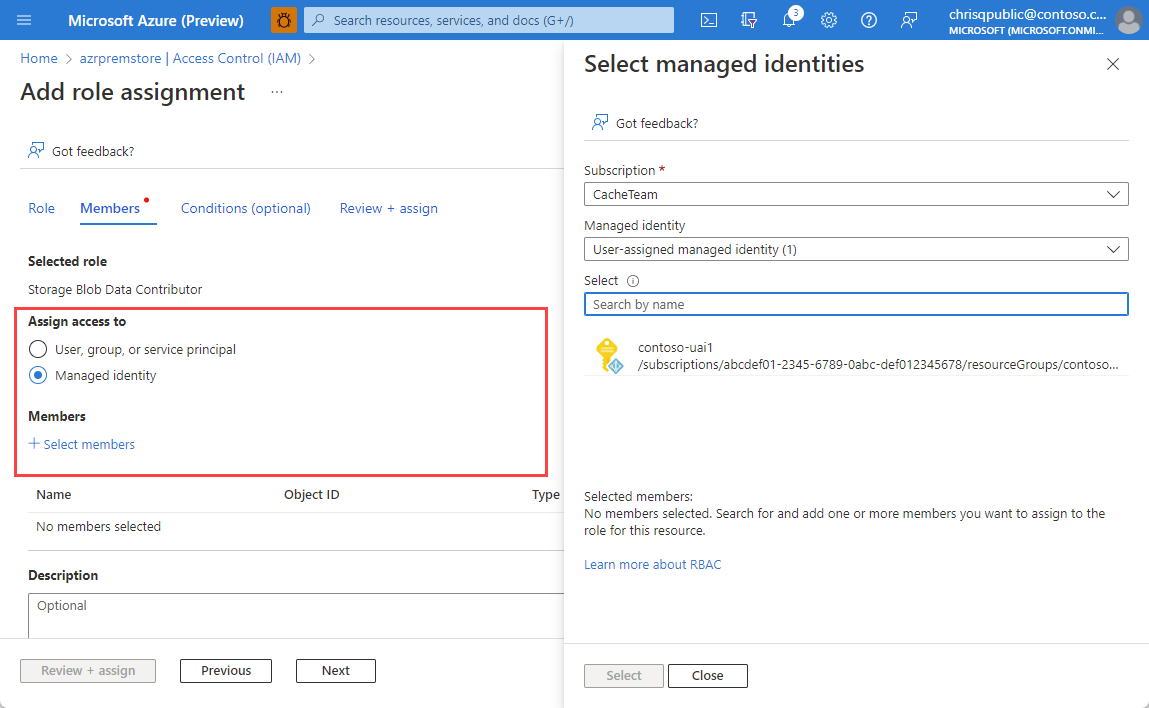Click the Microsoft Azure (Preview) title
Viewport: 1149px width, 708px height.
click(155, 21)
